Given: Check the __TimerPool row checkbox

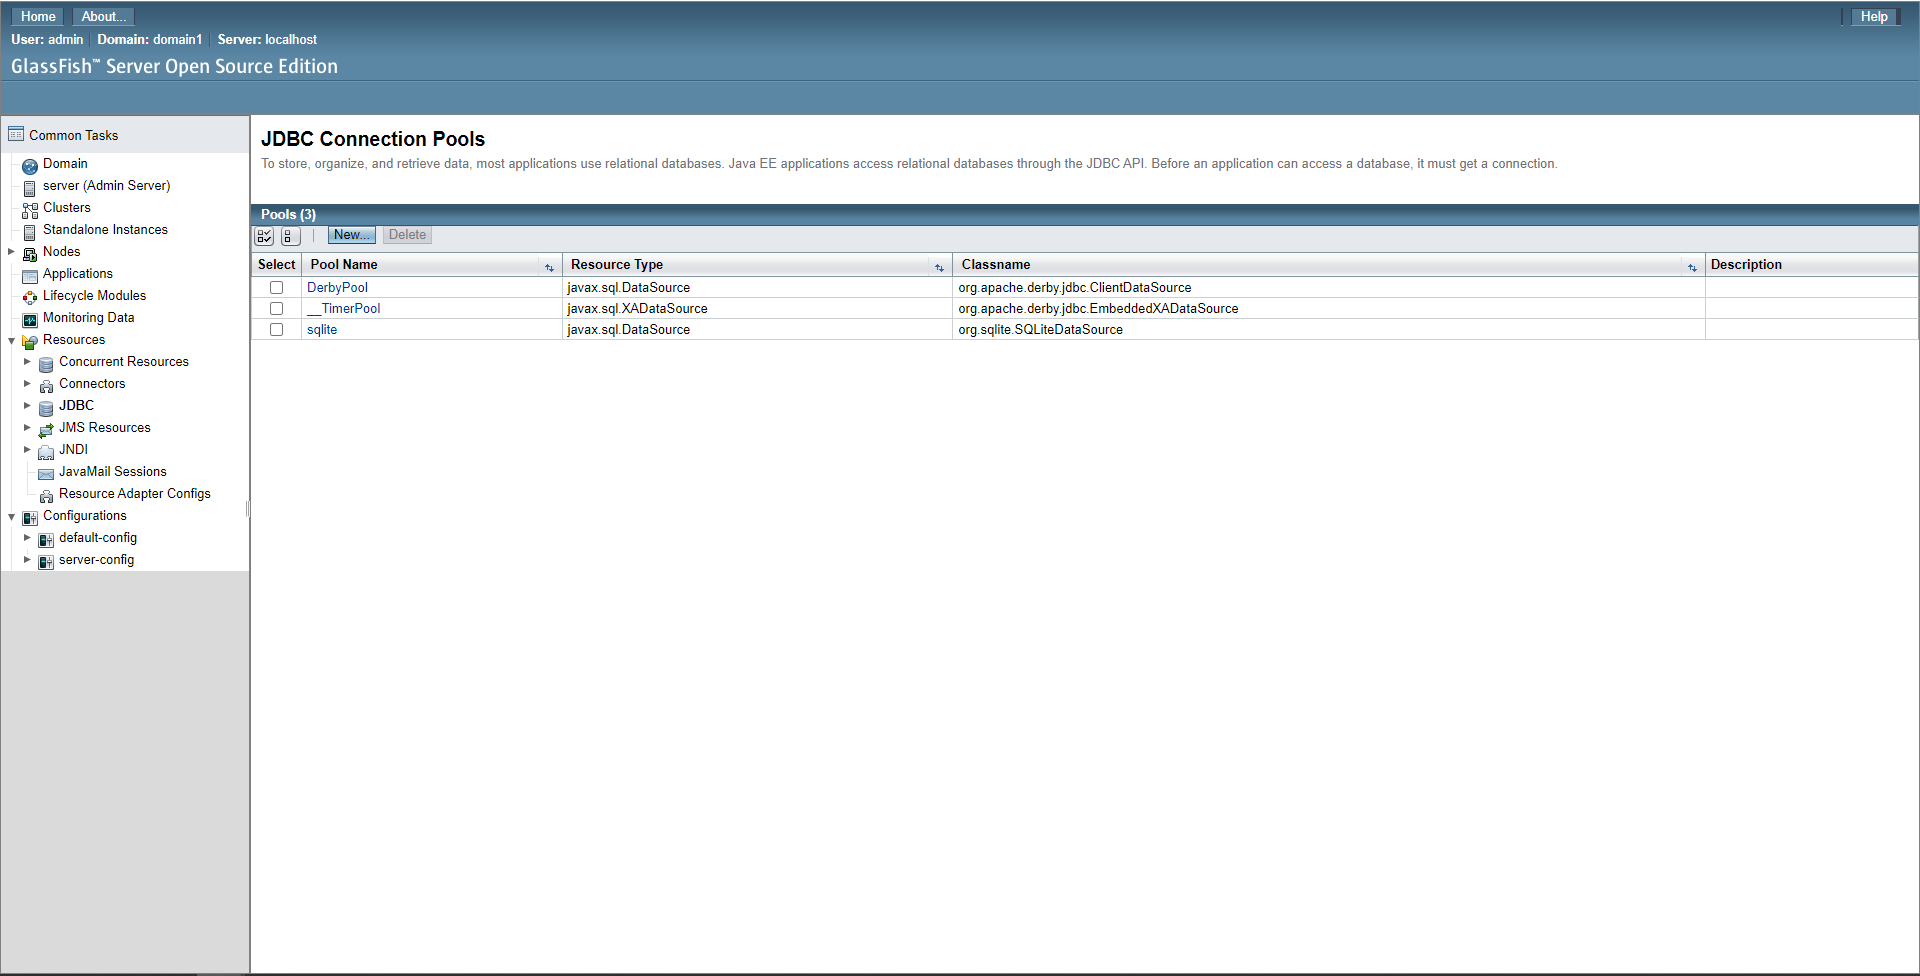Looking at the screenshot, I should [276, 308].
